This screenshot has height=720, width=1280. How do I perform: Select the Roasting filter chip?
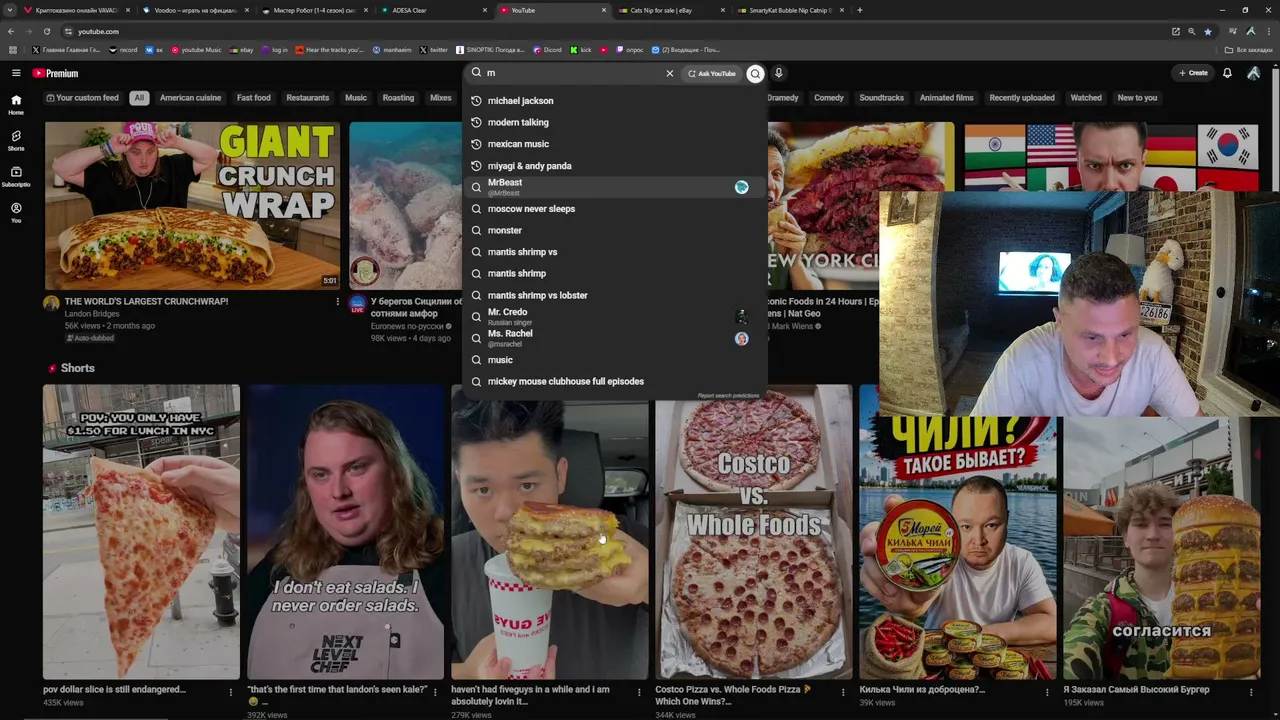(x=398, y=98)
